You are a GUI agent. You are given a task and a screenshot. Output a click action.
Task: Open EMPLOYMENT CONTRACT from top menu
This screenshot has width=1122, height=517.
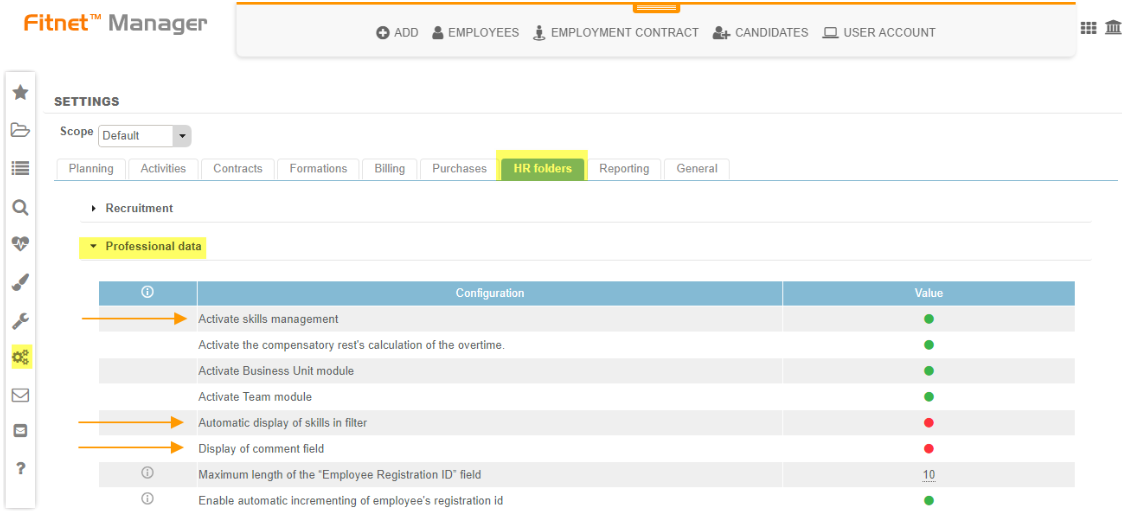615,33
